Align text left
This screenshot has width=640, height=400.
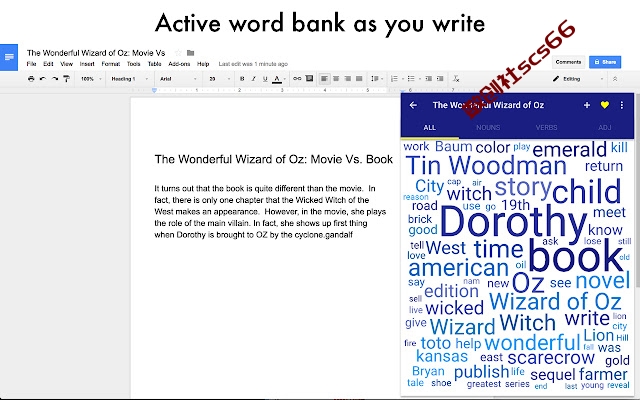tap(324, 79)
